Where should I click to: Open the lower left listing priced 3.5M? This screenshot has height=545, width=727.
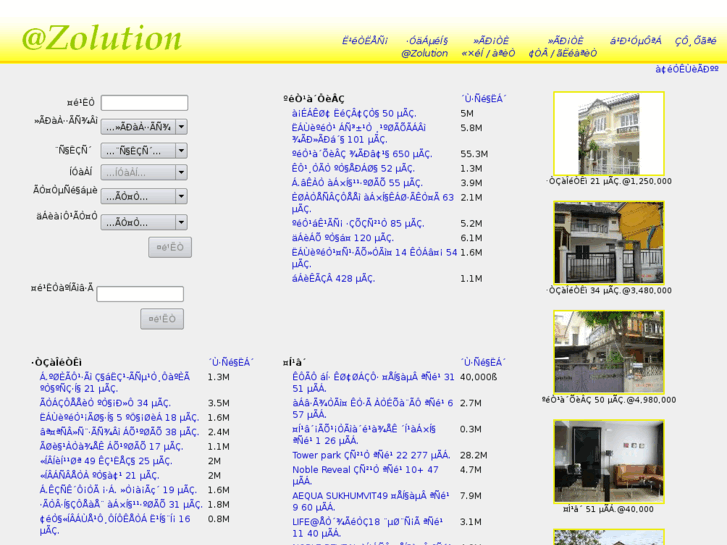pyautogui.click(x=105, y=403)
